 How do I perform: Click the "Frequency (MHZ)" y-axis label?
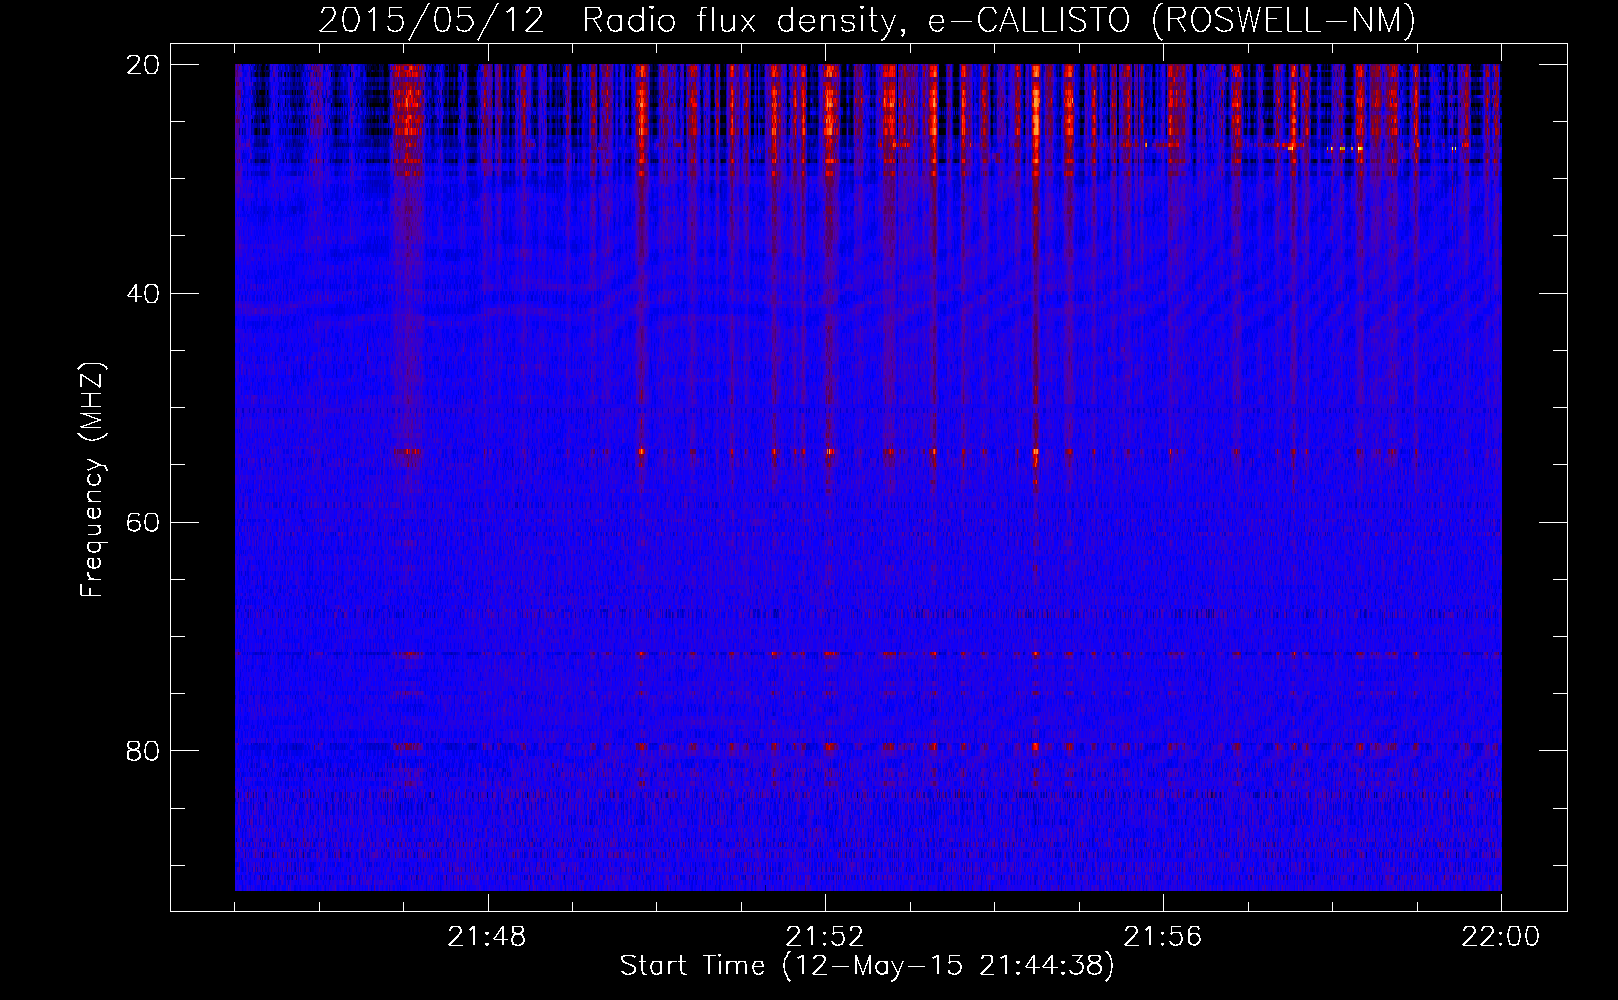[92, 480]
